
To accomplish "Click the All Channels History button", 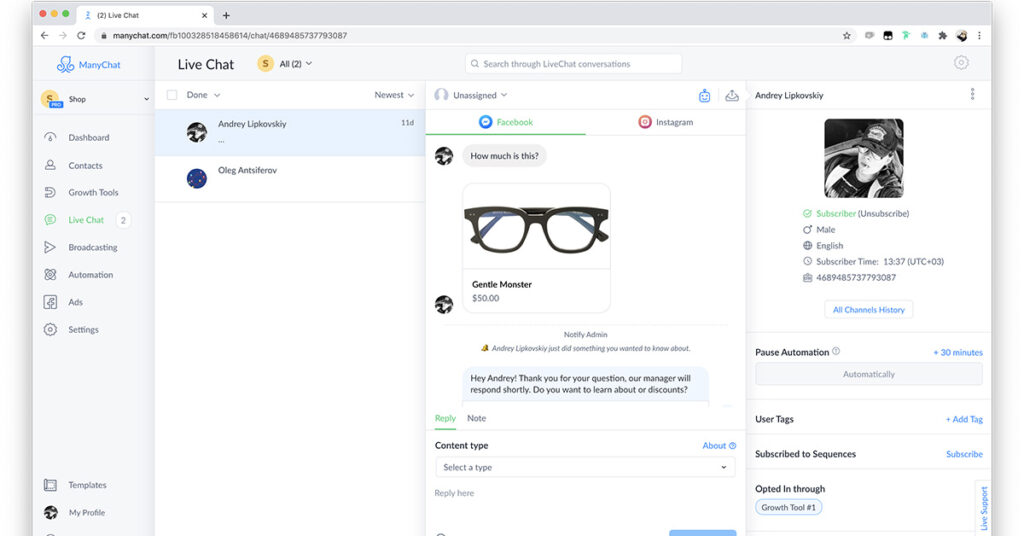I will click(x=868, y=310).
